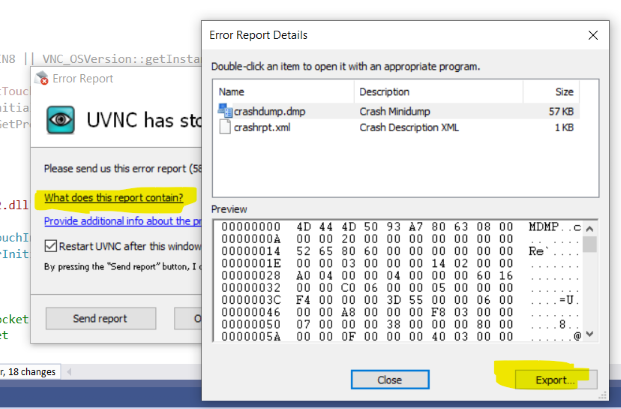Click the crashrpt.xml file icon
Image resolution: width=621 pixels, height=409 pixels.
(225, 127)
